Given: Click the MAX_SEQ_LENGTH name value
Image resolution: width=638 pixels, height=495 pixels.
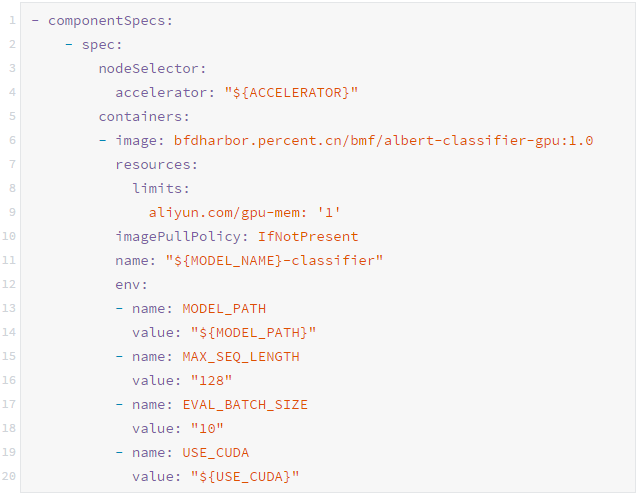Looking at the screenshot, I should coord(241,356).
